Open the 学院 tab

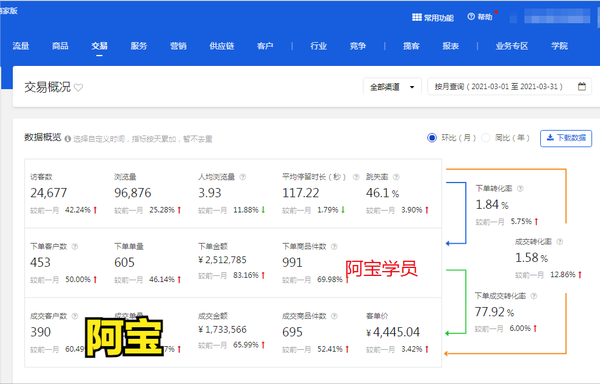pos(559,46)
